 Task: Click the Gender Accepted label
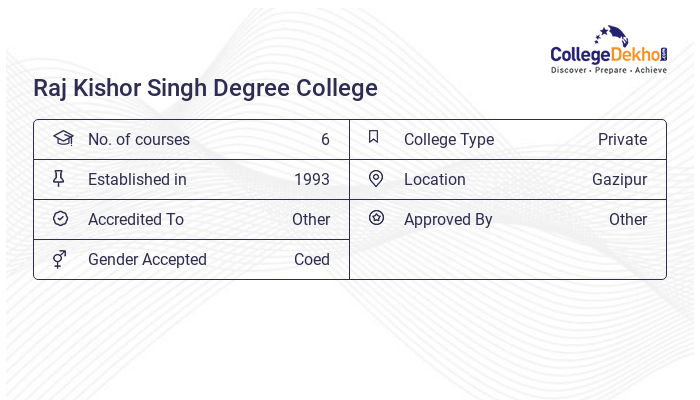(147, 259)
